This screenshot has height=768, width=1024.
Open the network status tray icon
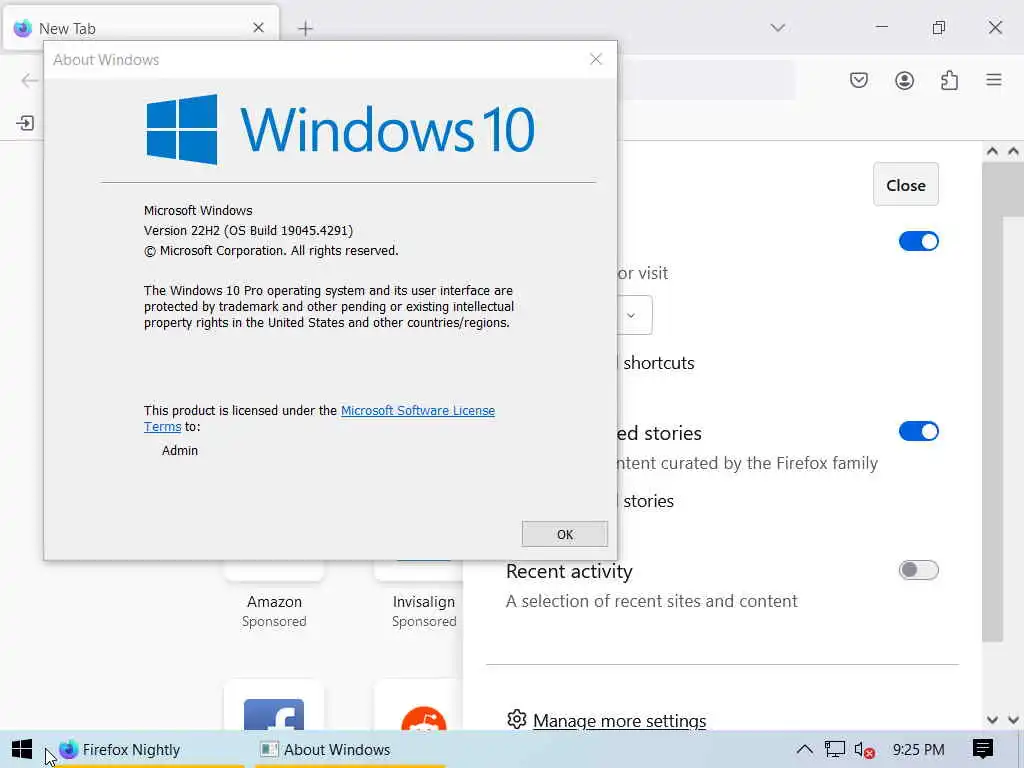pyautogui.click(x=834, y=749)
